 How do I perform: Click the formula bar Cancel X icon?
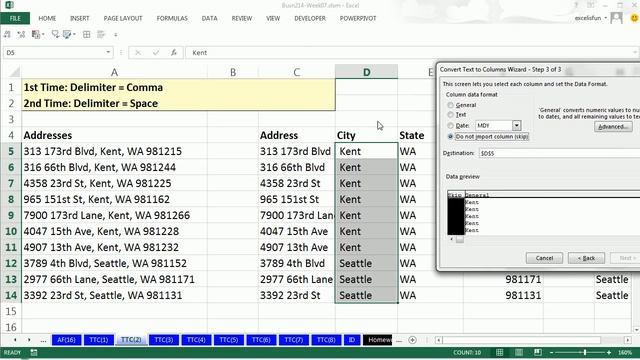tap(138, 53)
